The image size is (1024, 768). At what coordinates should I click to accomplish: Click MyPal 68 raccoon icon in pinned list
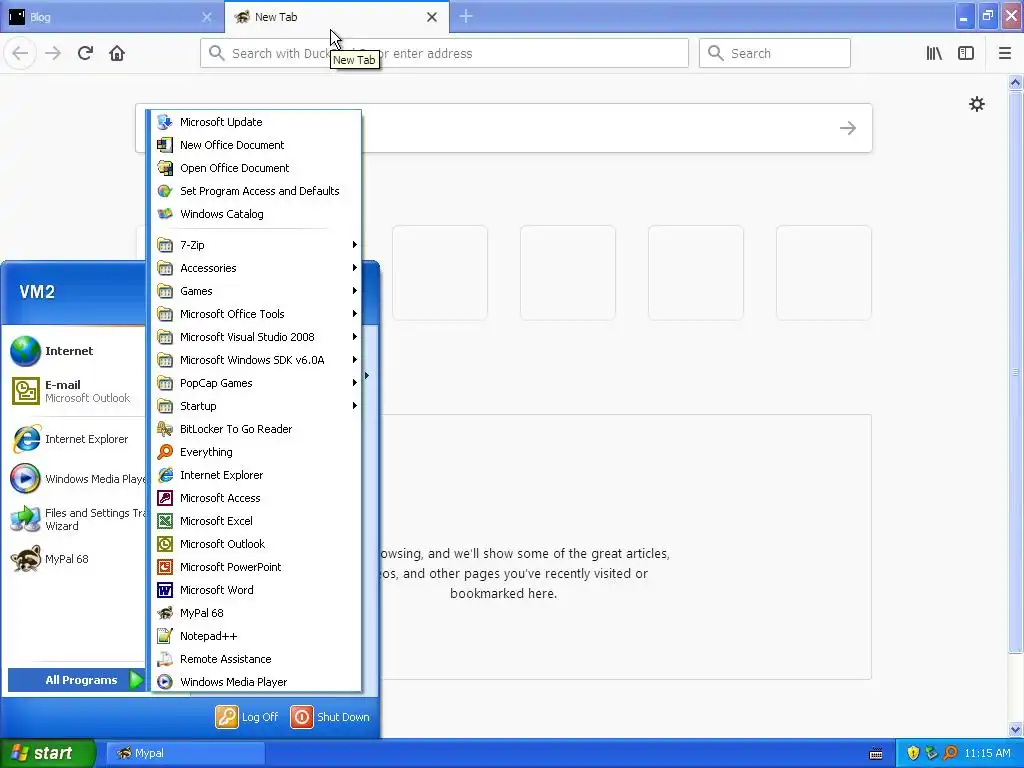25,559
